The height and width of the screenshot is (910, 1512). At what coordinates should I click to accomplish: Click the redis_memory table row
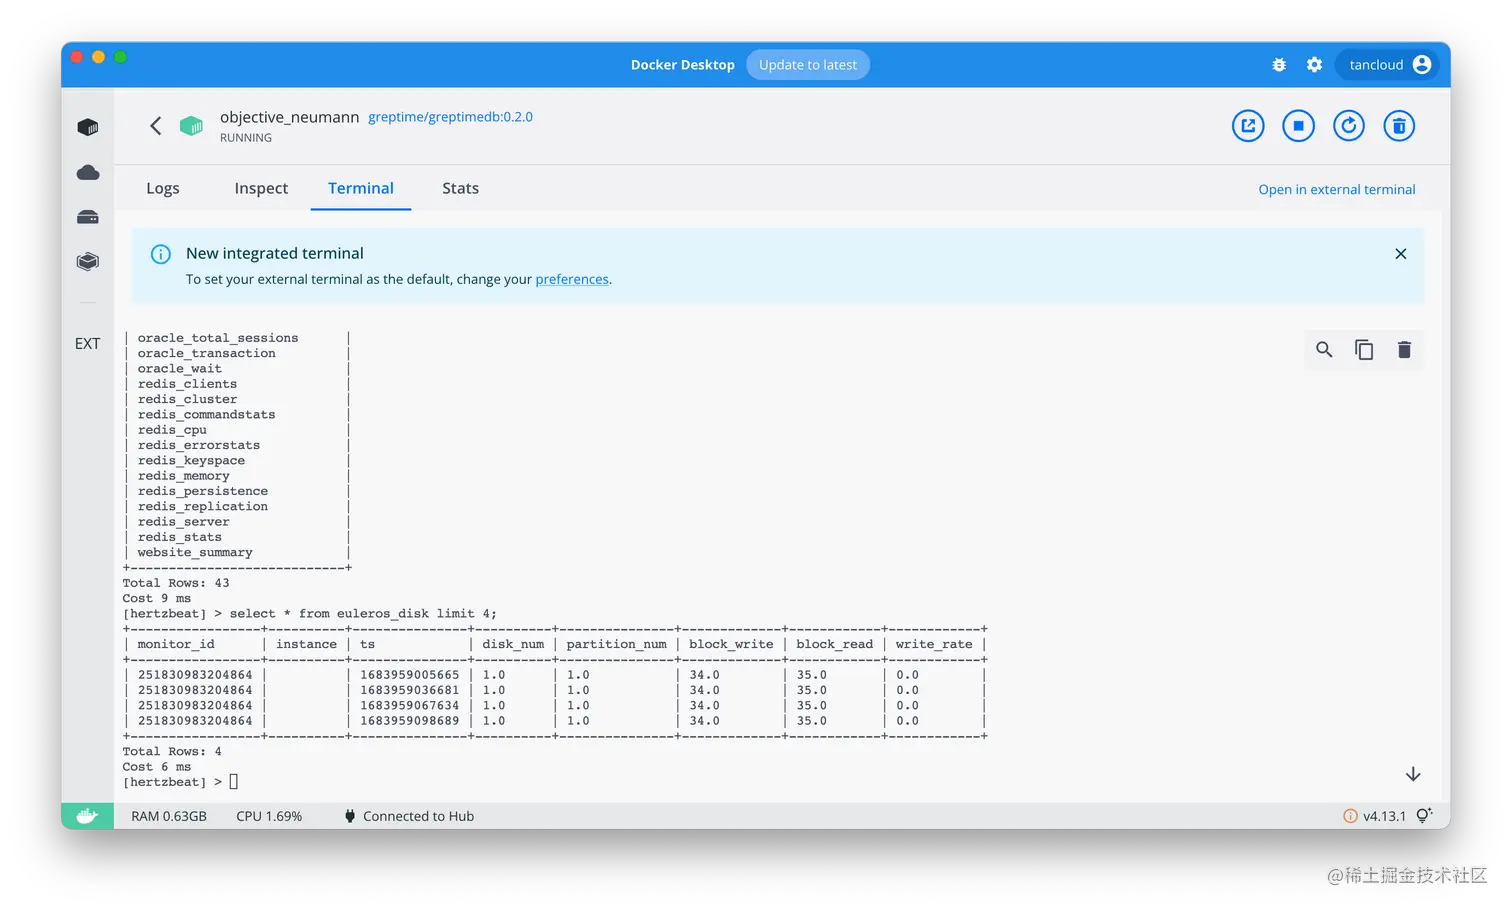[x=184, y=476]
